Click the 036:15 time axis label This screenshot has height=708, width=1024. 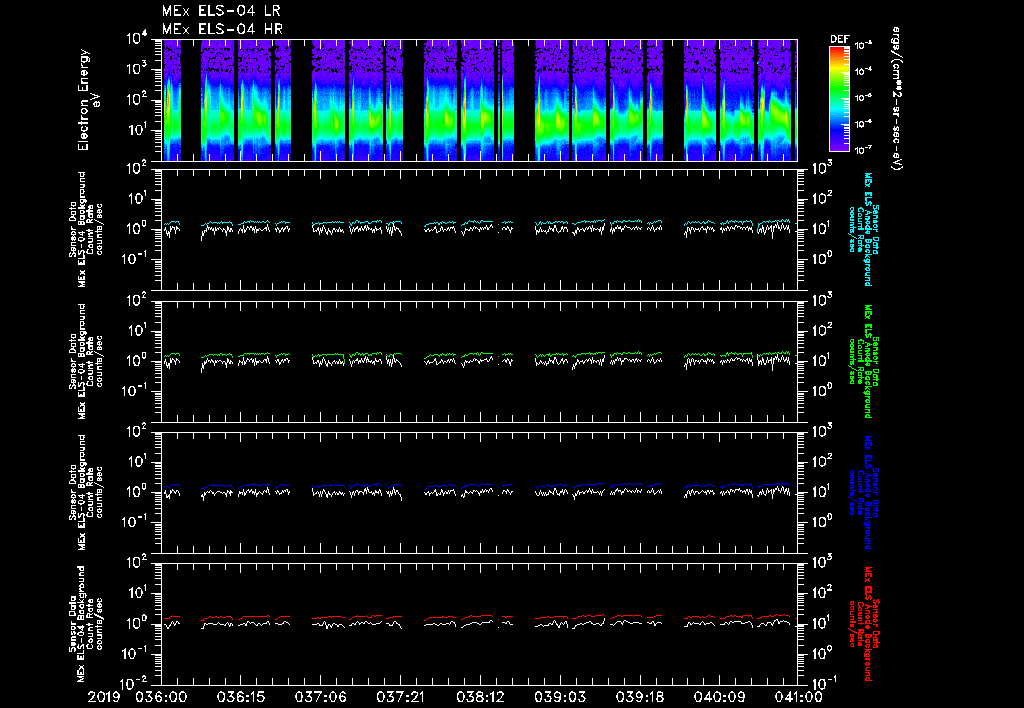(241, 698)
